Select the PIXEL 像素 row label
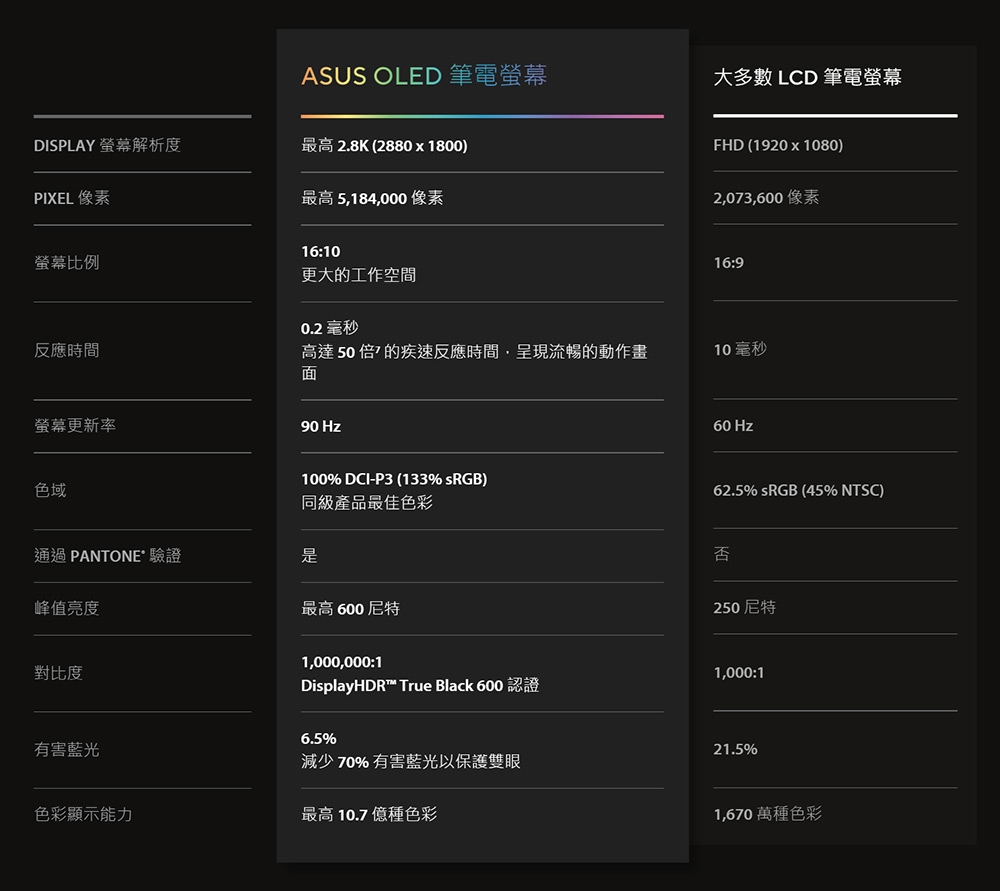The image size is (1000, 891). pyautogui.click(x=72, y=198)
